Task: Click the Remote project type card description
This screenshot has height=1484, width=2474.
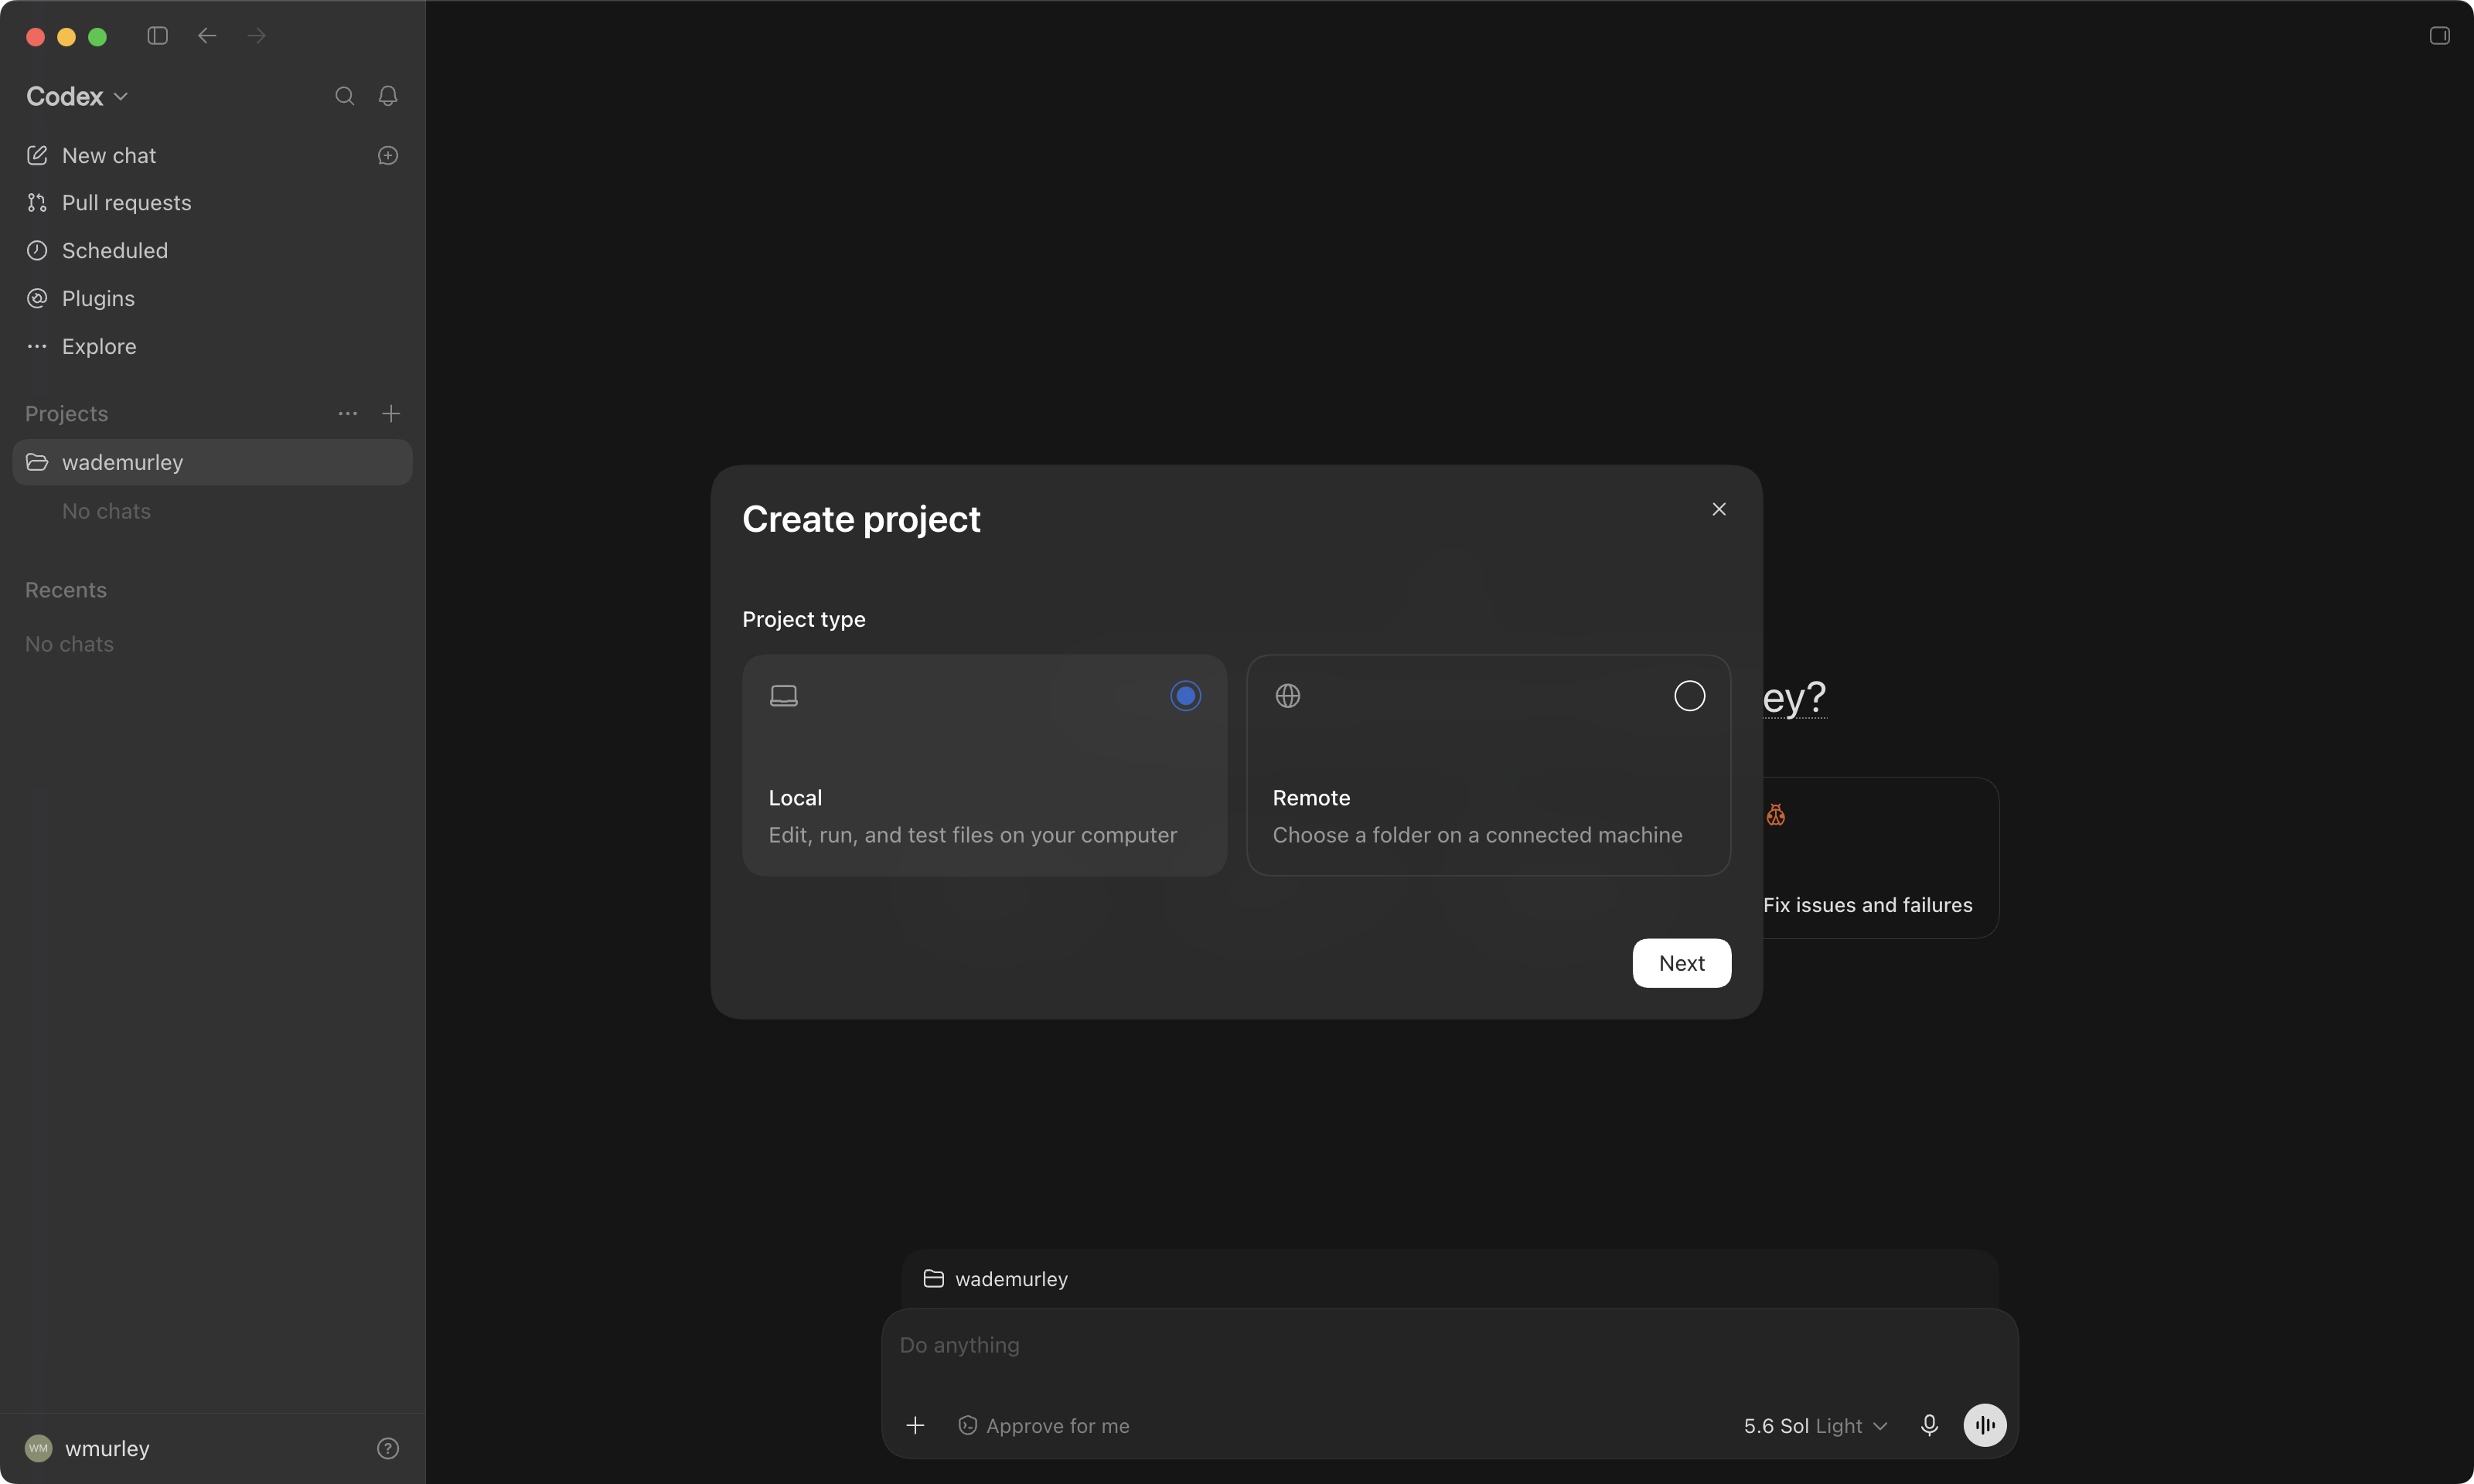Action: pos(1477,835)
